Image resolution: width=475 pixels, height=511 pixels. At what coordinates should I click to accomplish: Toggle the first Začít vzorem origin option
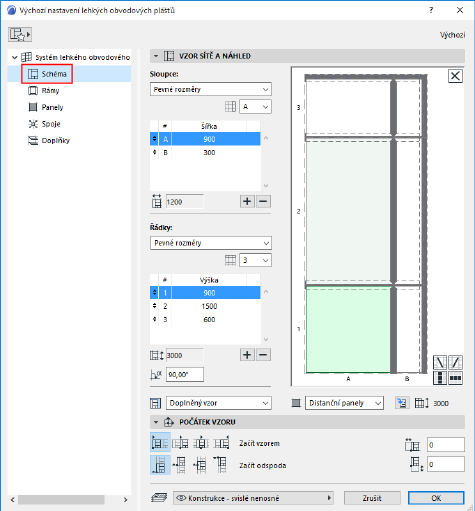[x=160, y=443]
